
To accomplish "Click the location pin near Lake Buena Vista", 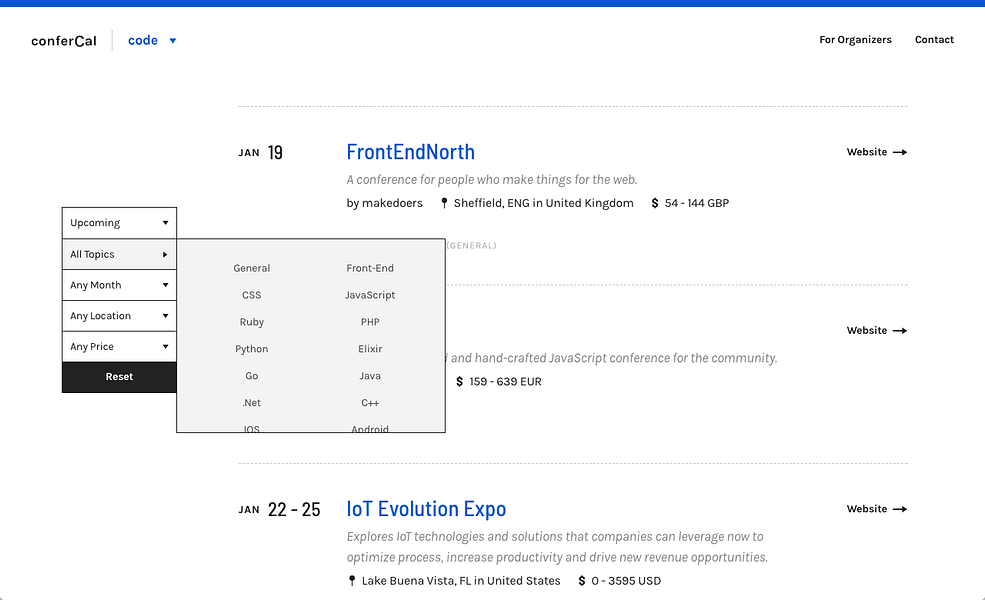I will [352, 581].
